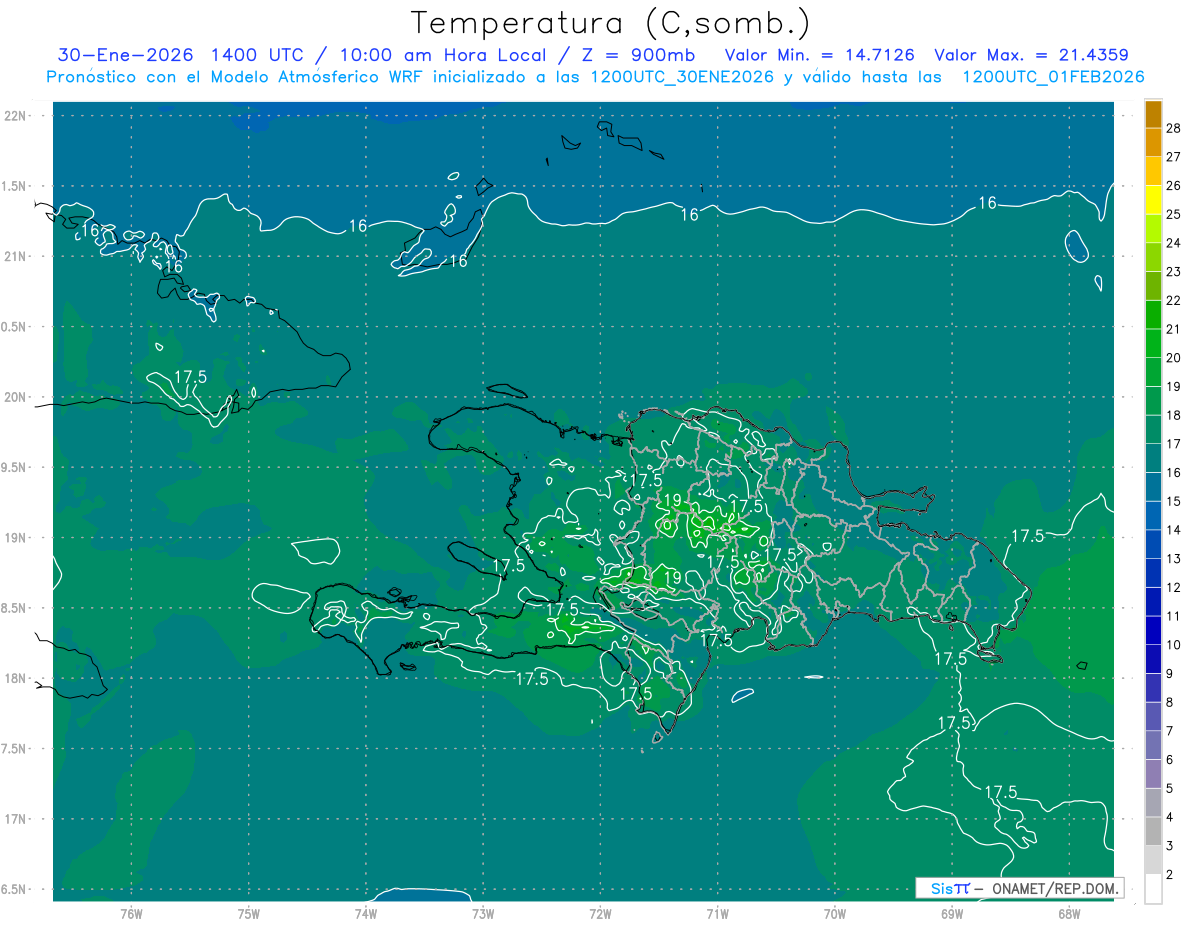This screenshot has width=1200, height=927.
Task: Pick the bright yellow swatch between 25 and 26
Action: [x=1153, y=200]
